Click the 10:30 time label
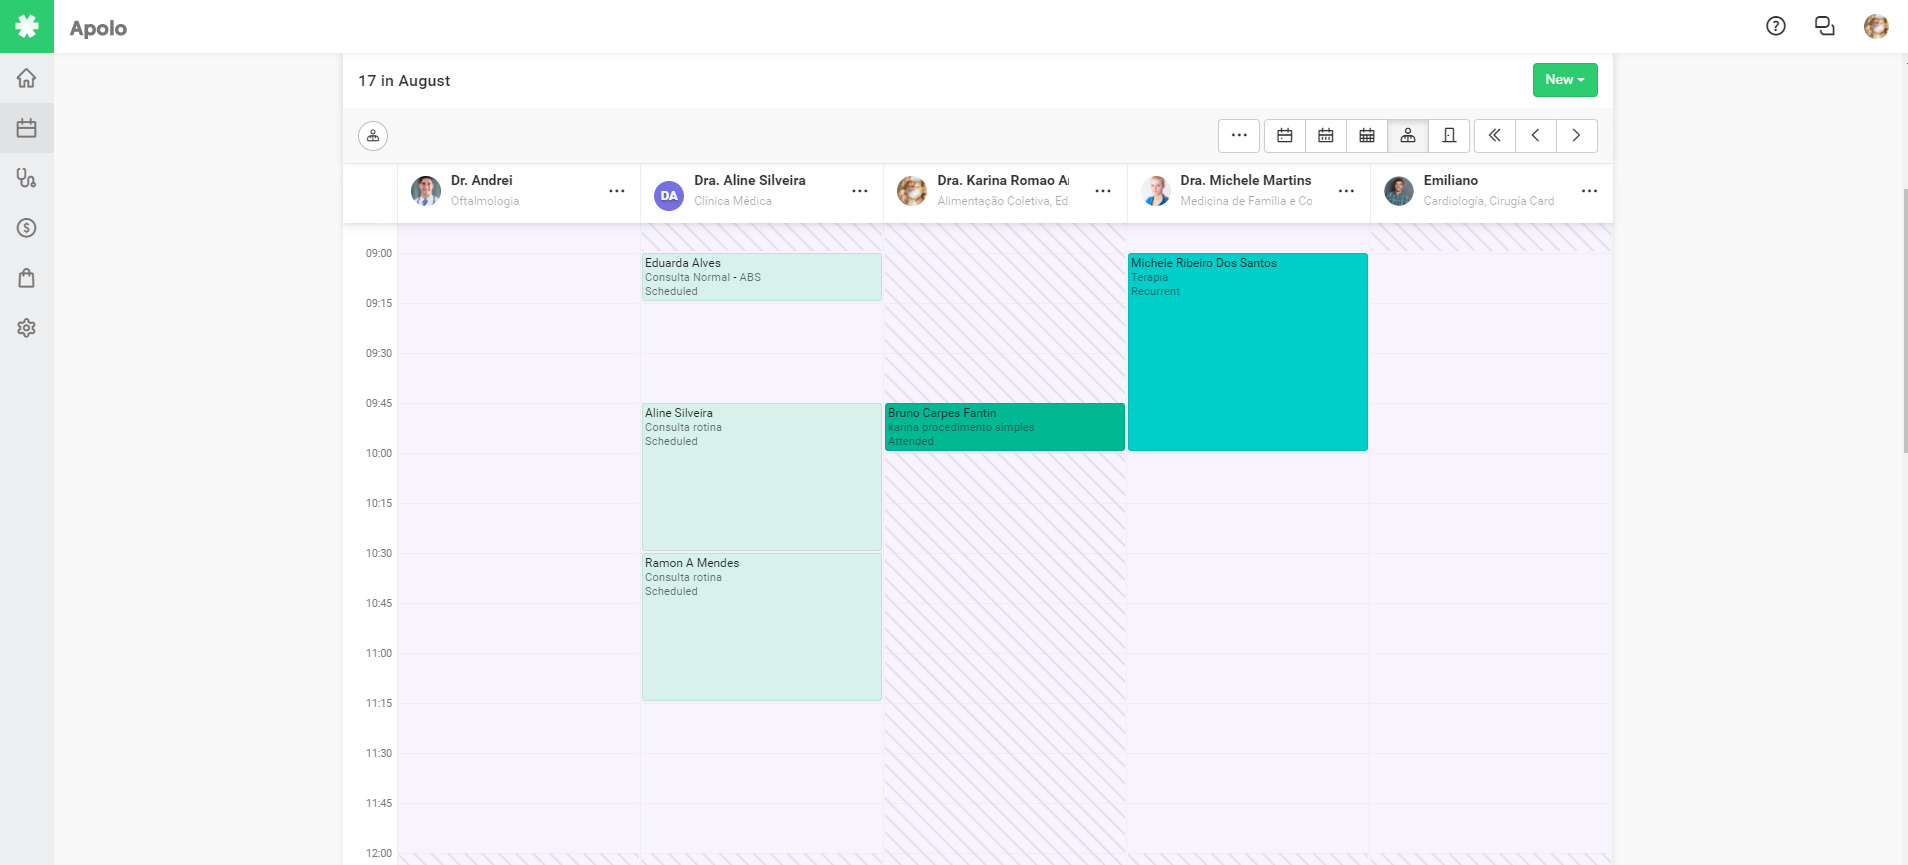The image size is (1908, 865). point(379,553)
